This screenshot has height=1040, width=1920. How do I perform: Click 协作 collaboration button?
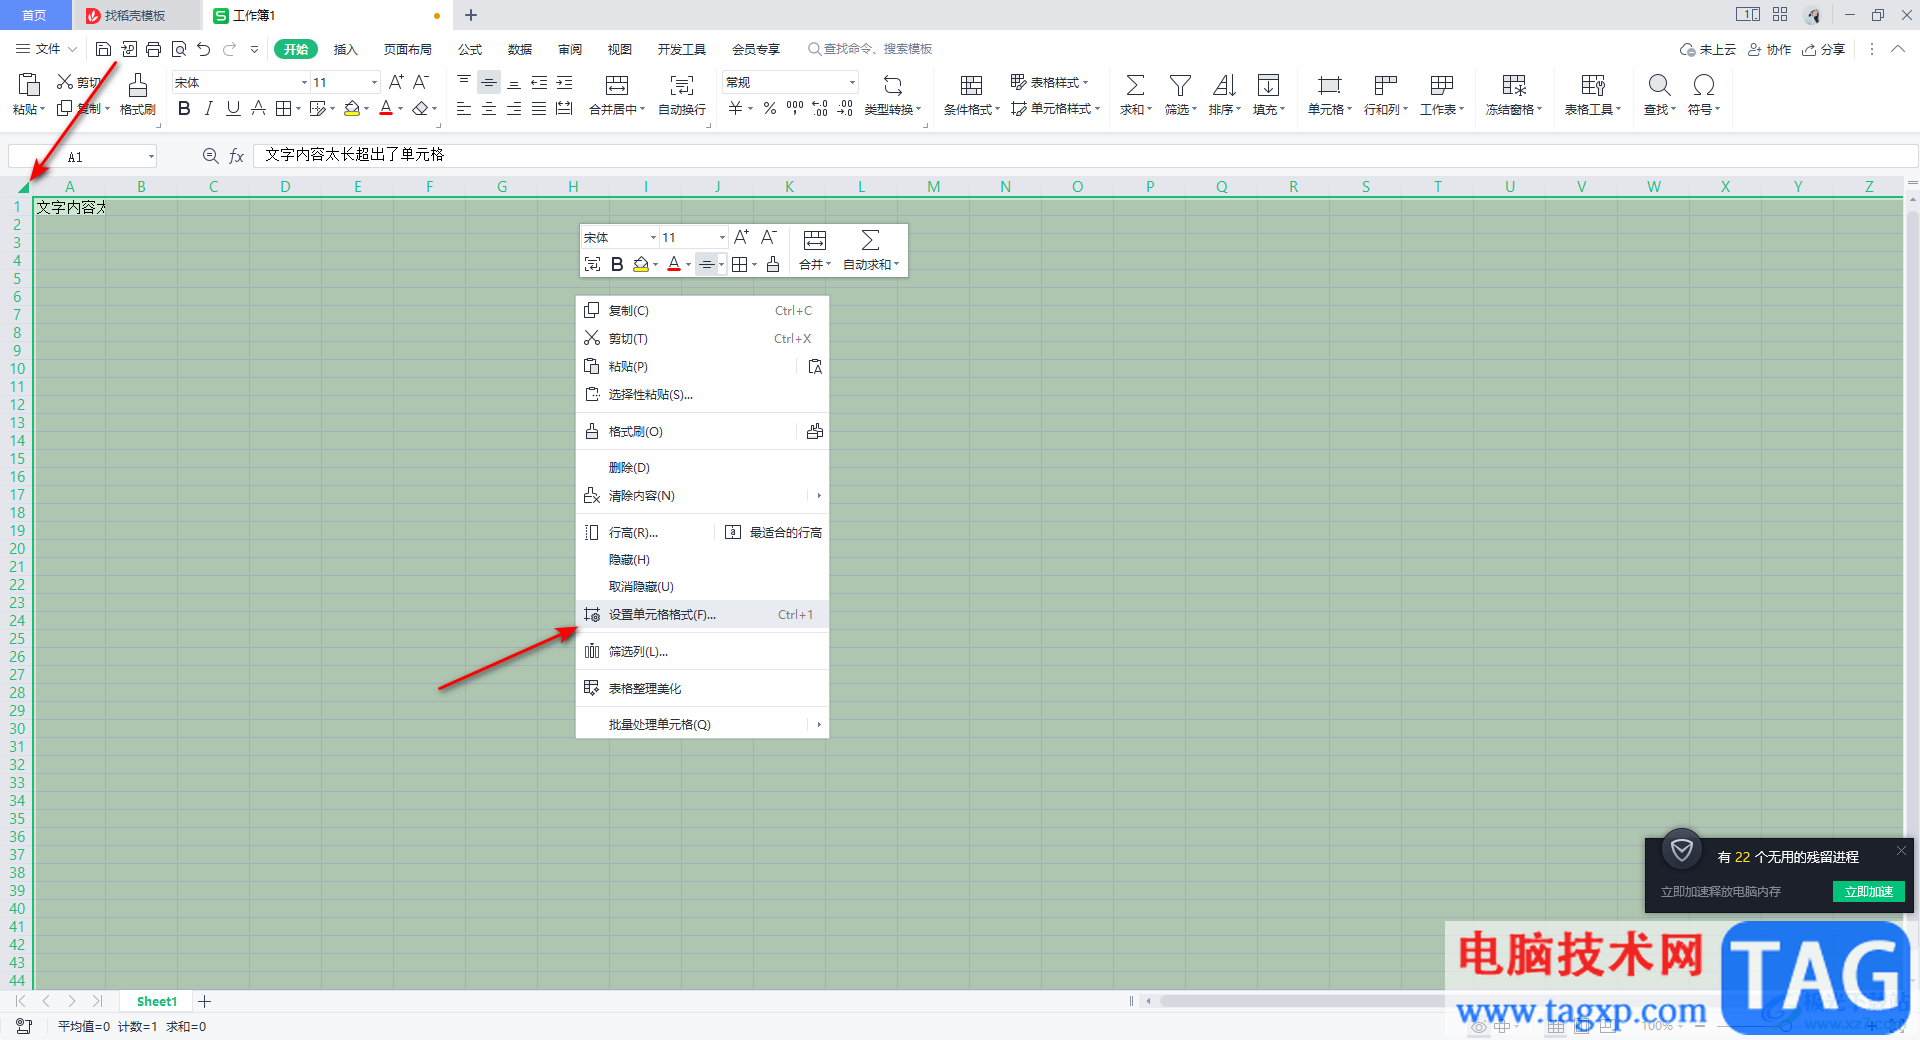pyautogui.click(x=1769, y=49)
